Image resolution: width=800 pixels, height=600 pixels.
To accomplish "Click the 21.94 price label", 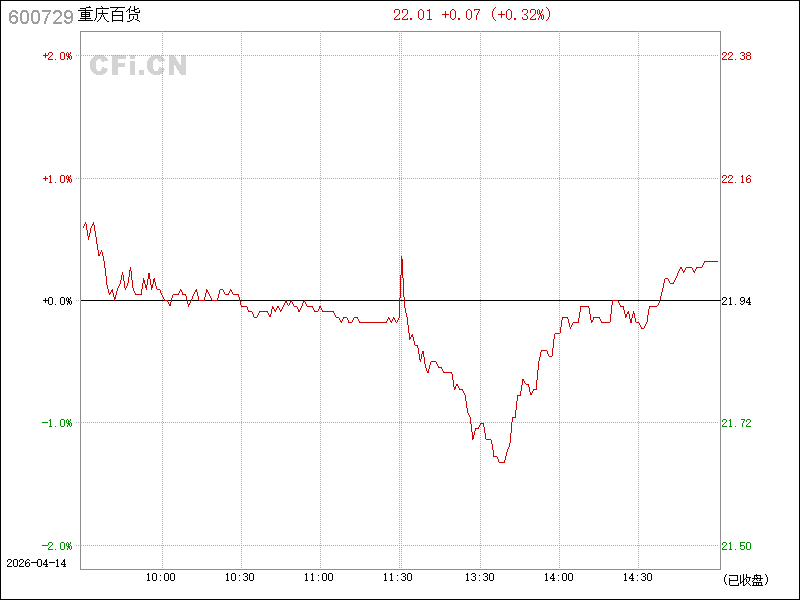I will pyautogui.click(x=736, y=301).
